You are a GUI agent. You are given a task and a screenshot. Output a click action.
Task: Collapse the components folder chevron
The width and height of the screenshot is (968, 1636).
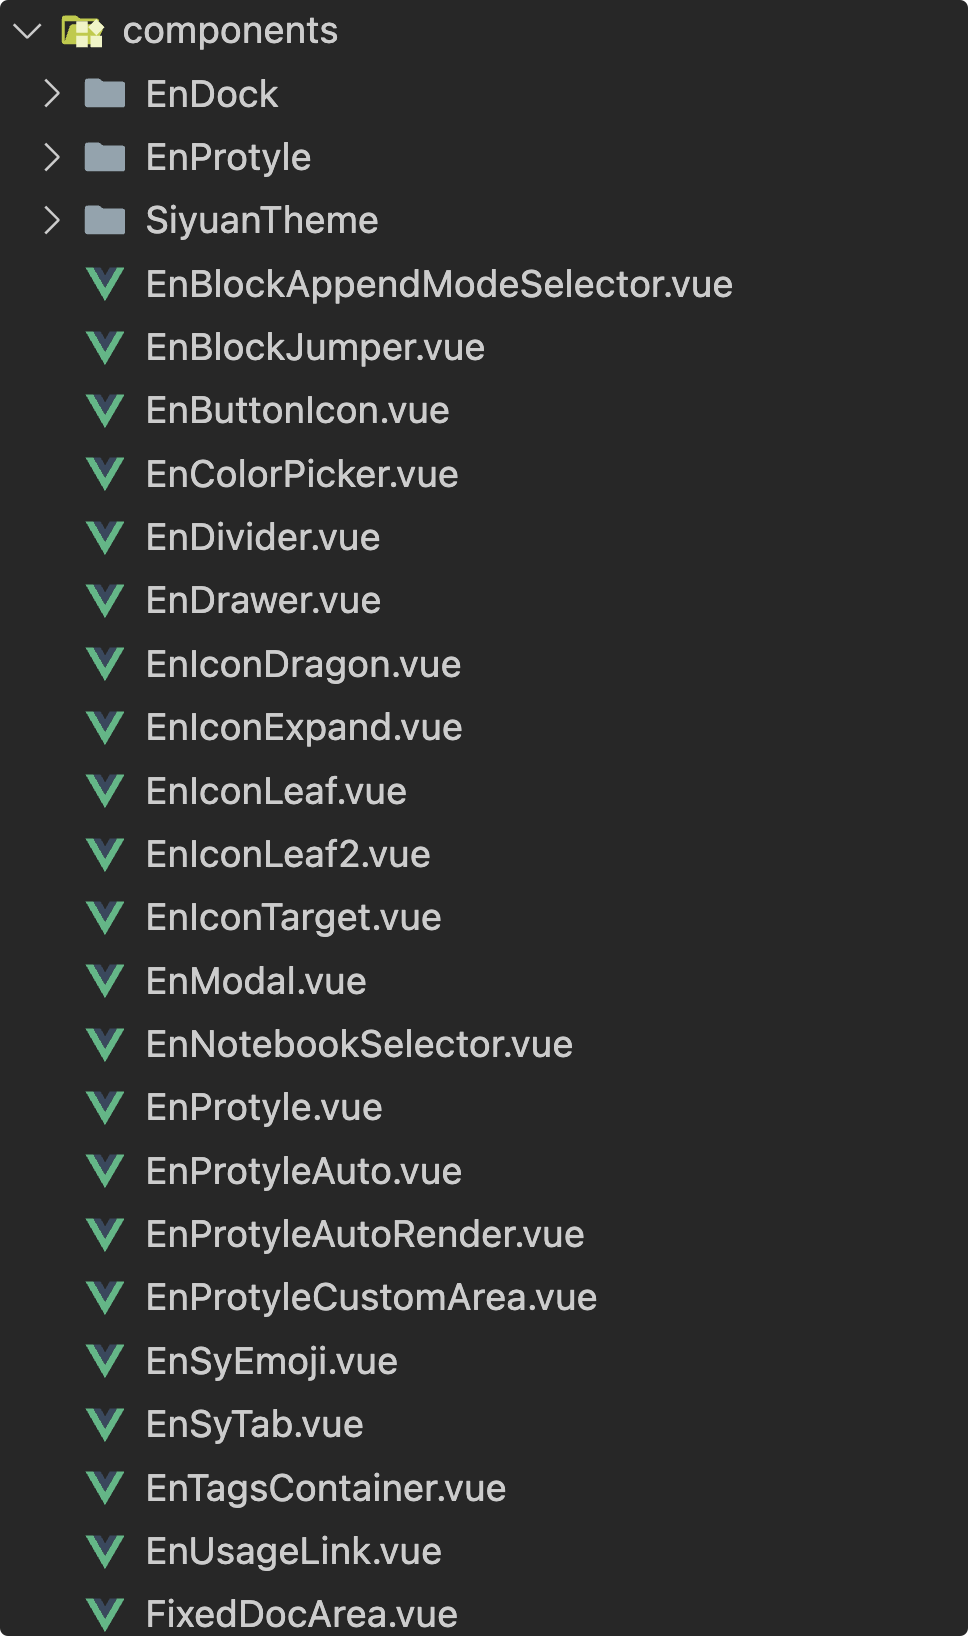coord(27,31)
